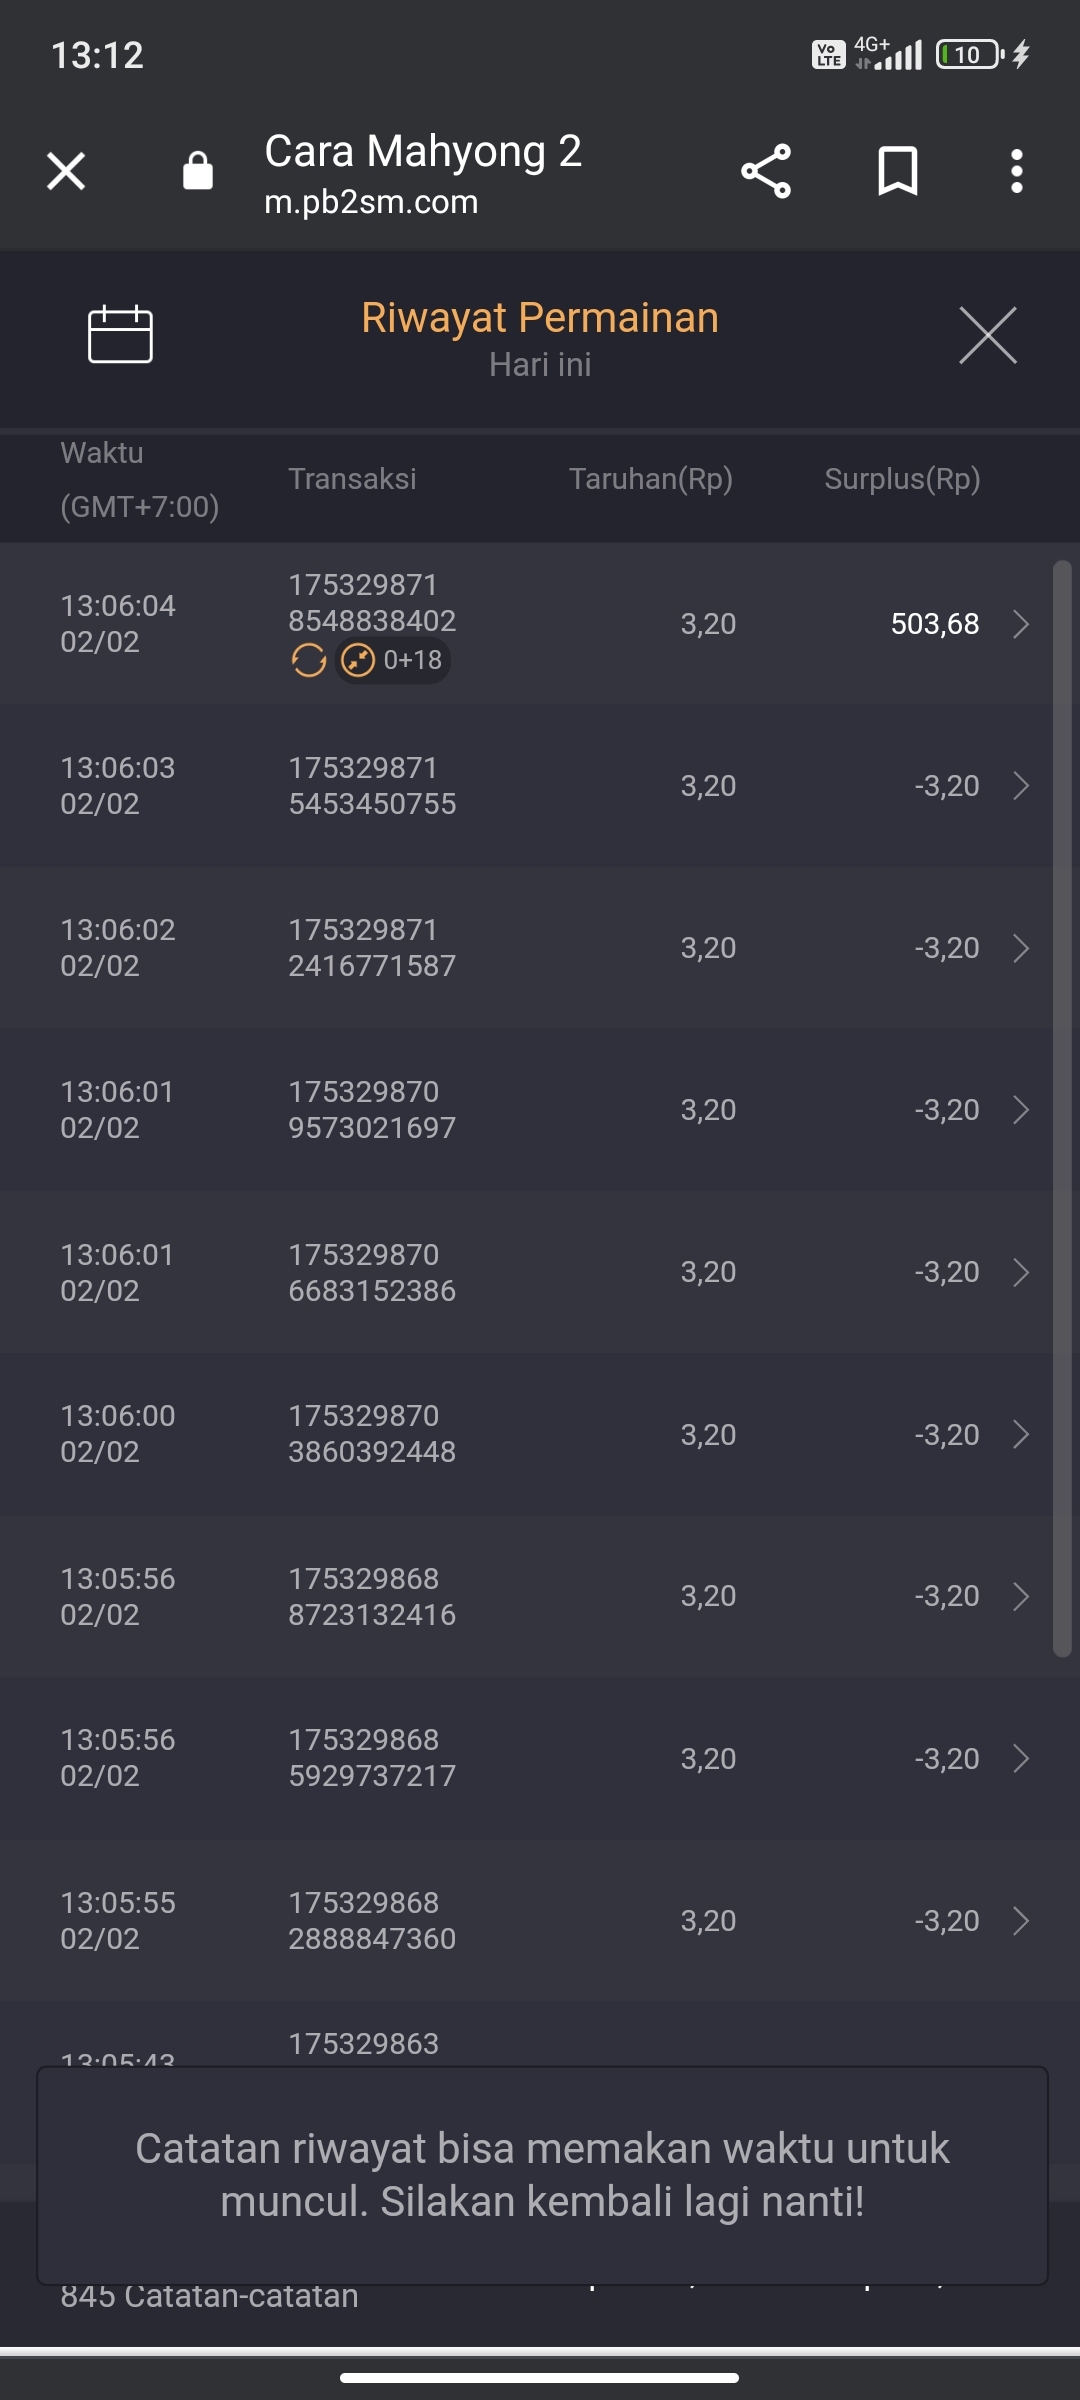This screenshot has width=1080, height=2400.
Task: Expand details for the 503,68 surplus row
Action: [1020, 624]
